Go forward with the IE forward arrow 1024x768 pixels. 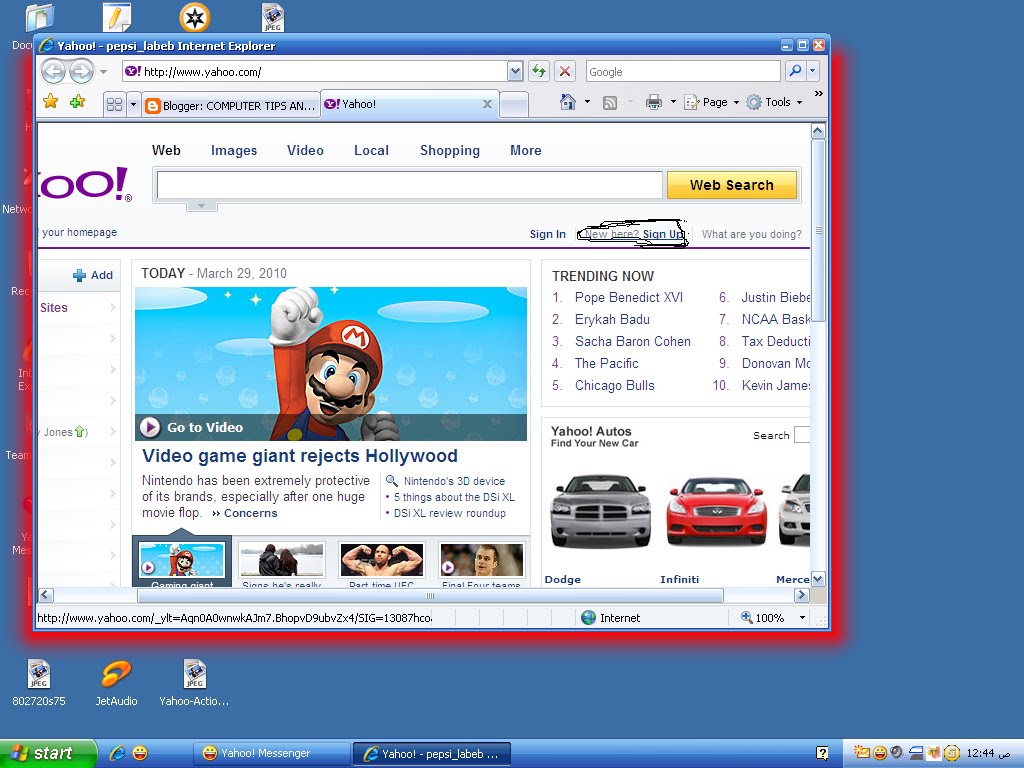(81, 71)
